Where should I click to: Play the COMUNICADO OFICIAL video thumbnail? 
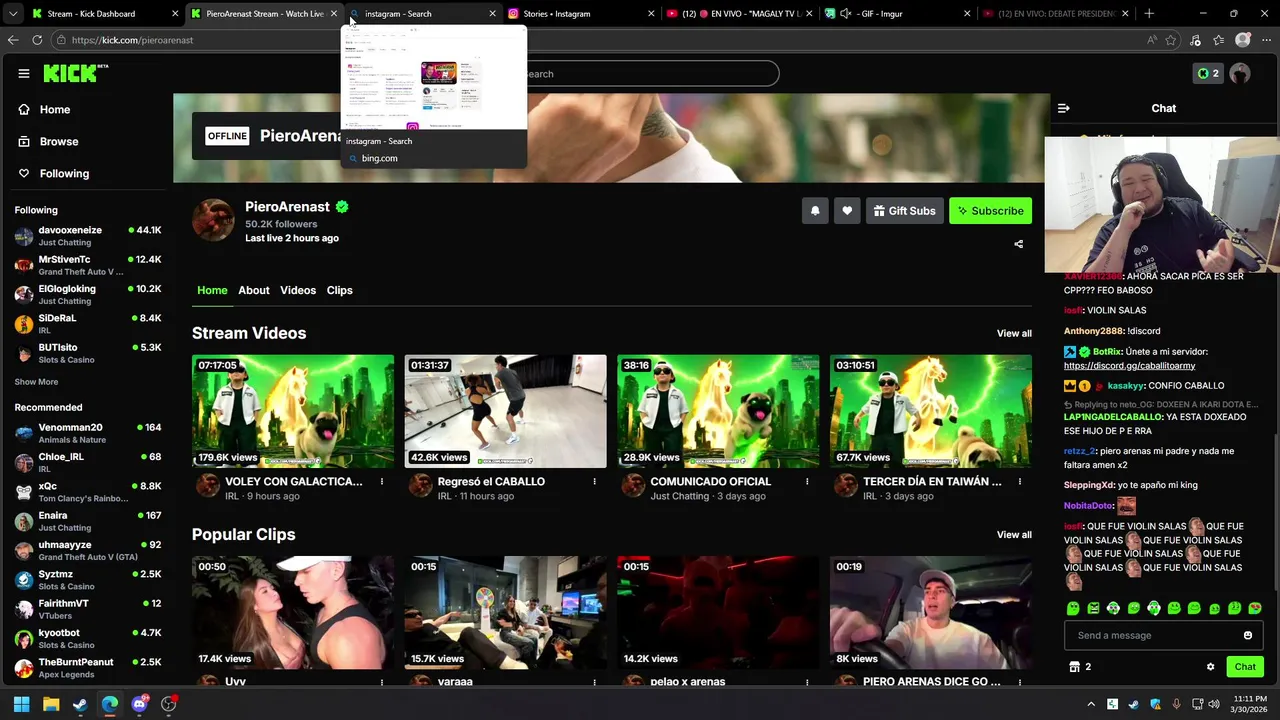(718, 411)
